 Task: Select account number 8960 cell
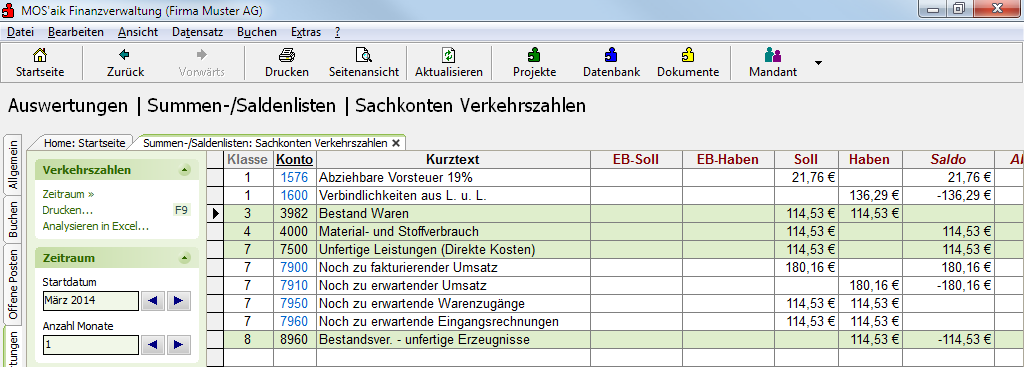click(295, 340)
